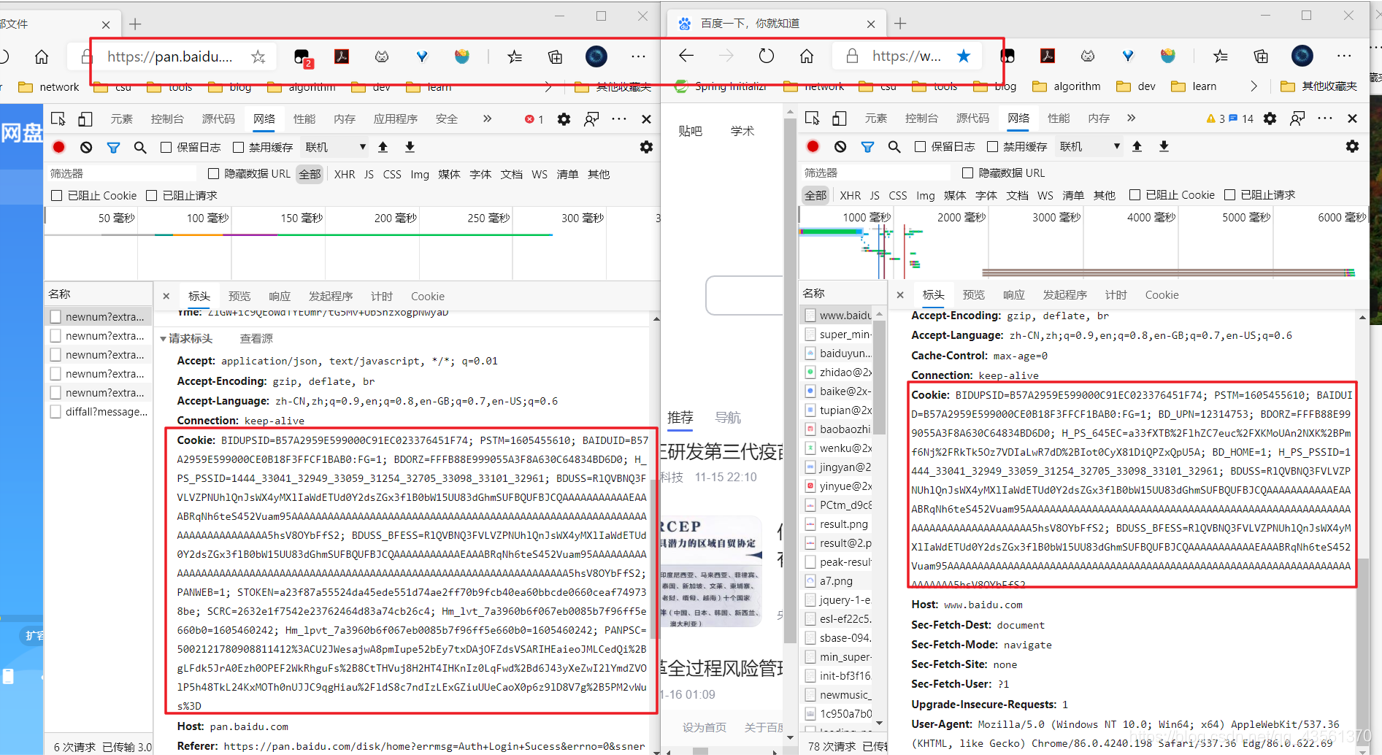Image resolution: width=1382 pixels, height=755 pixels.
Task: Filter by XHR in pan.baidu DevTools
Action: [344, 174]
